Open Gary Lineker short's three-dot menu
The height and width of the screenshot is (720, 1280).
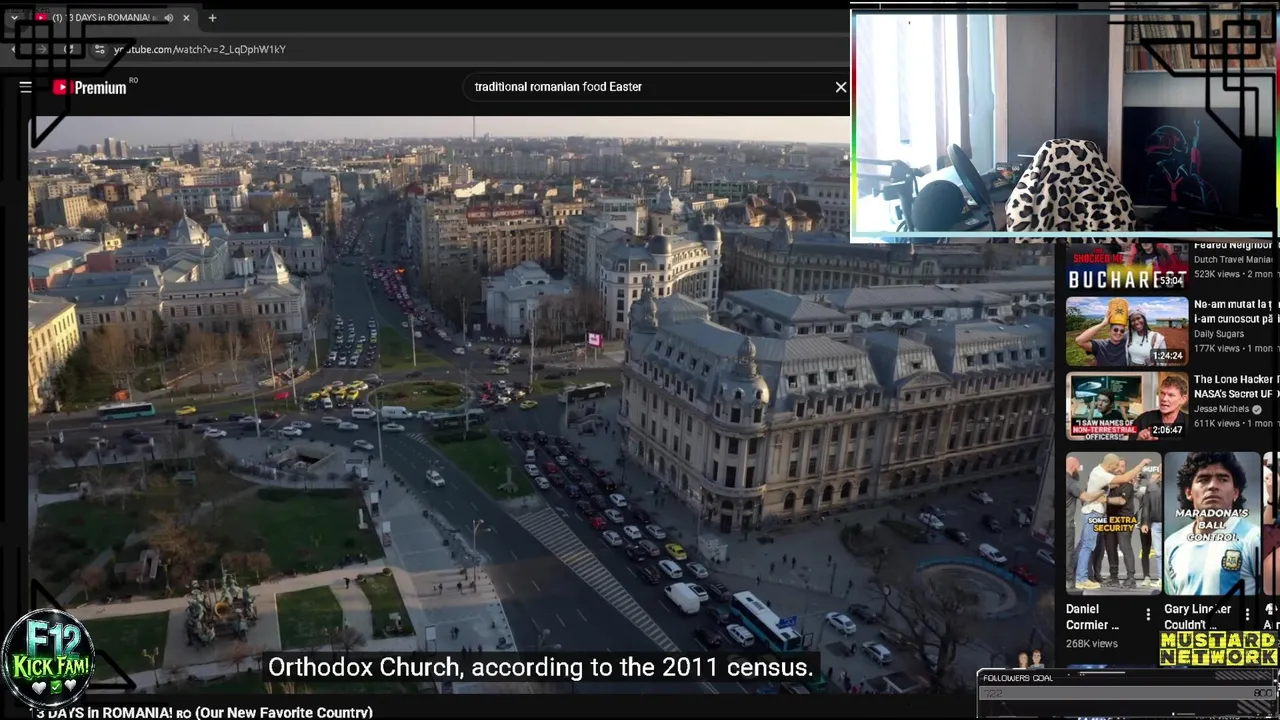click(x=1247, y=614)
